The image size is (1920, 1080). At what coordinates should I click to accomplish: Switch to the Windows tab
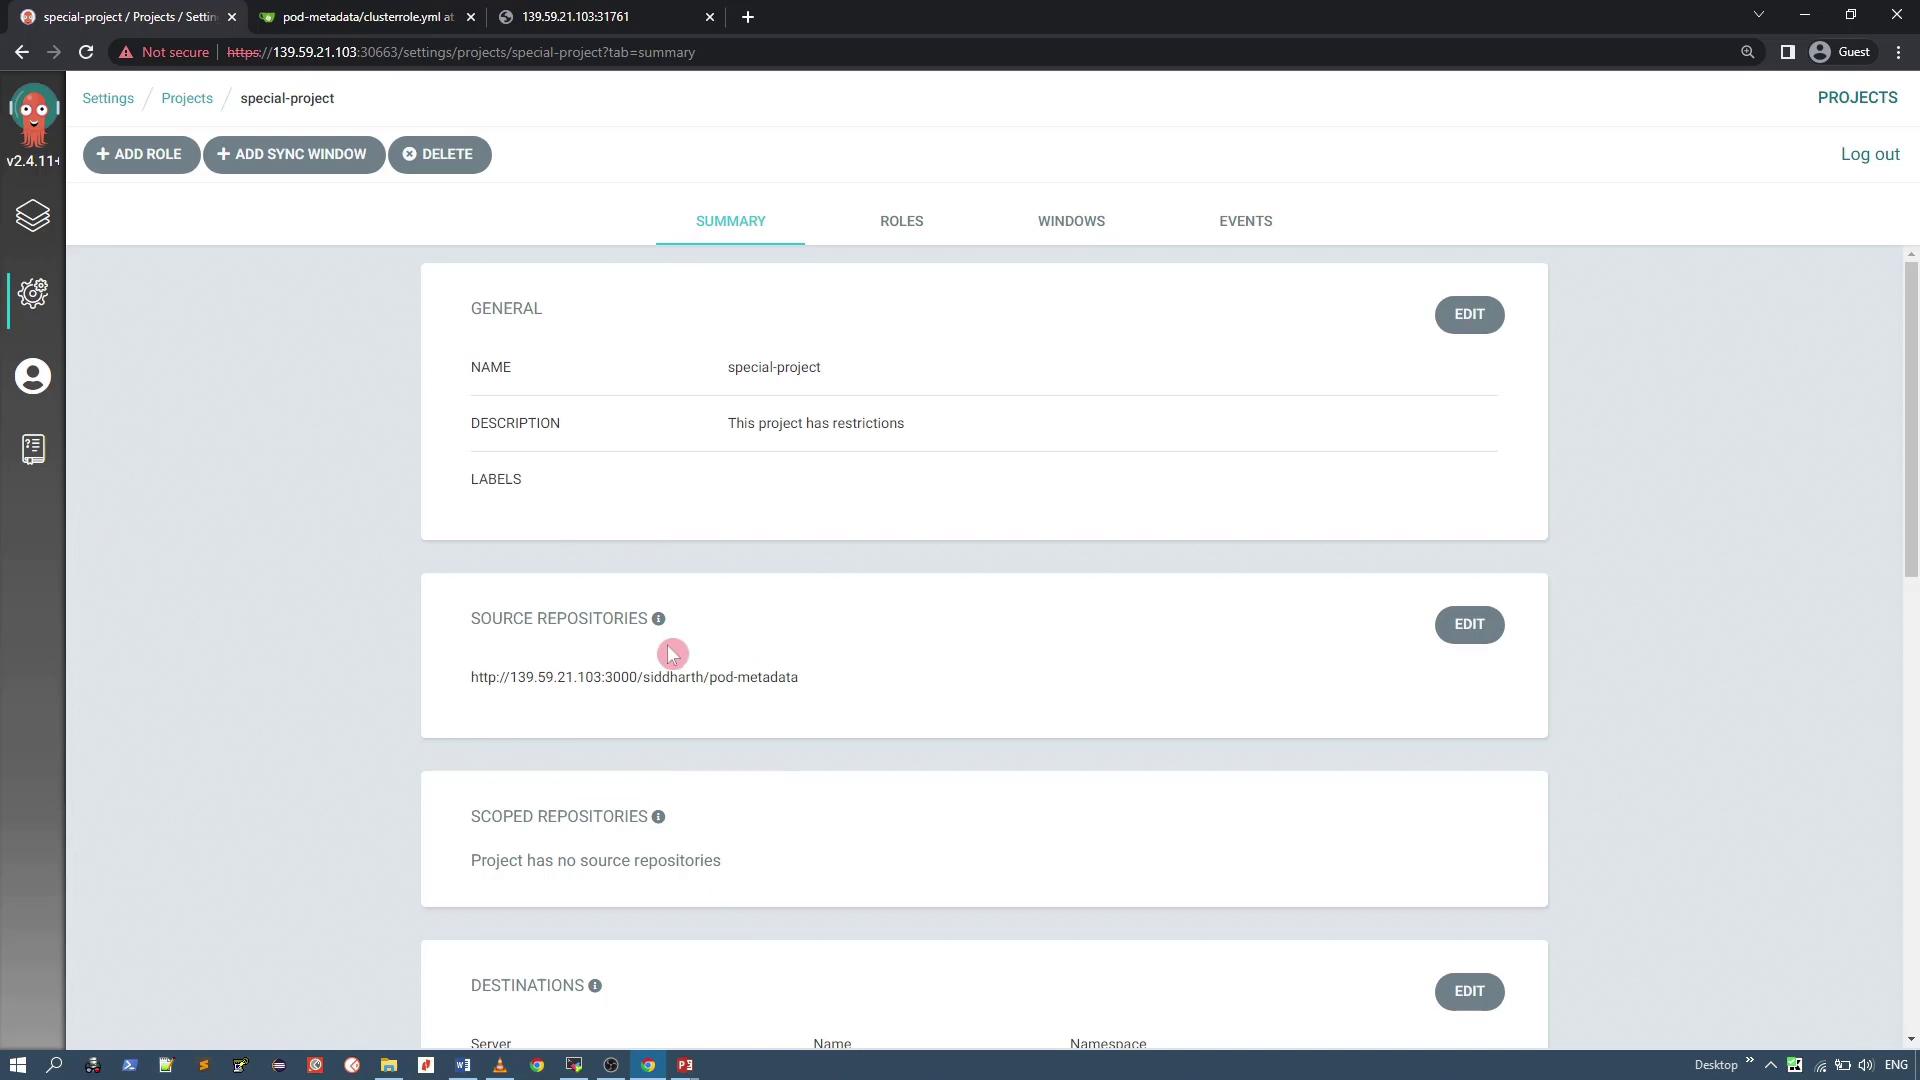pyautogui.click(x=1070, y=221)
